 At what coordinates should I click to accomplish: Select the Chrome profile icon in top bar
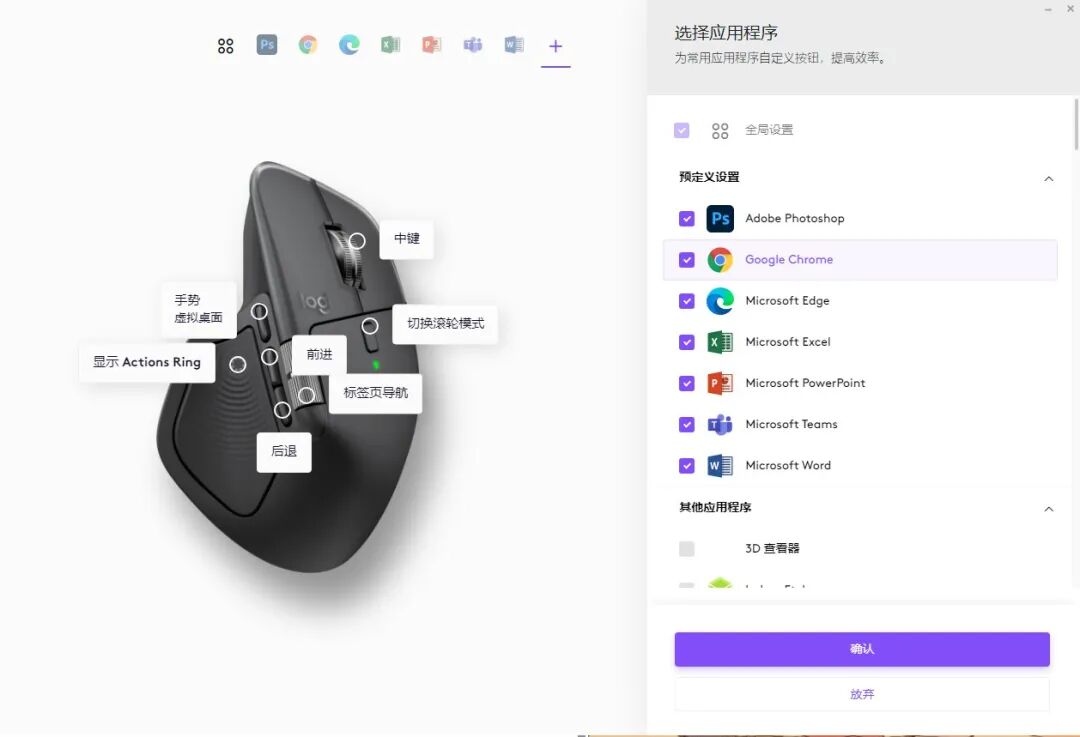(x=308, y=45)
